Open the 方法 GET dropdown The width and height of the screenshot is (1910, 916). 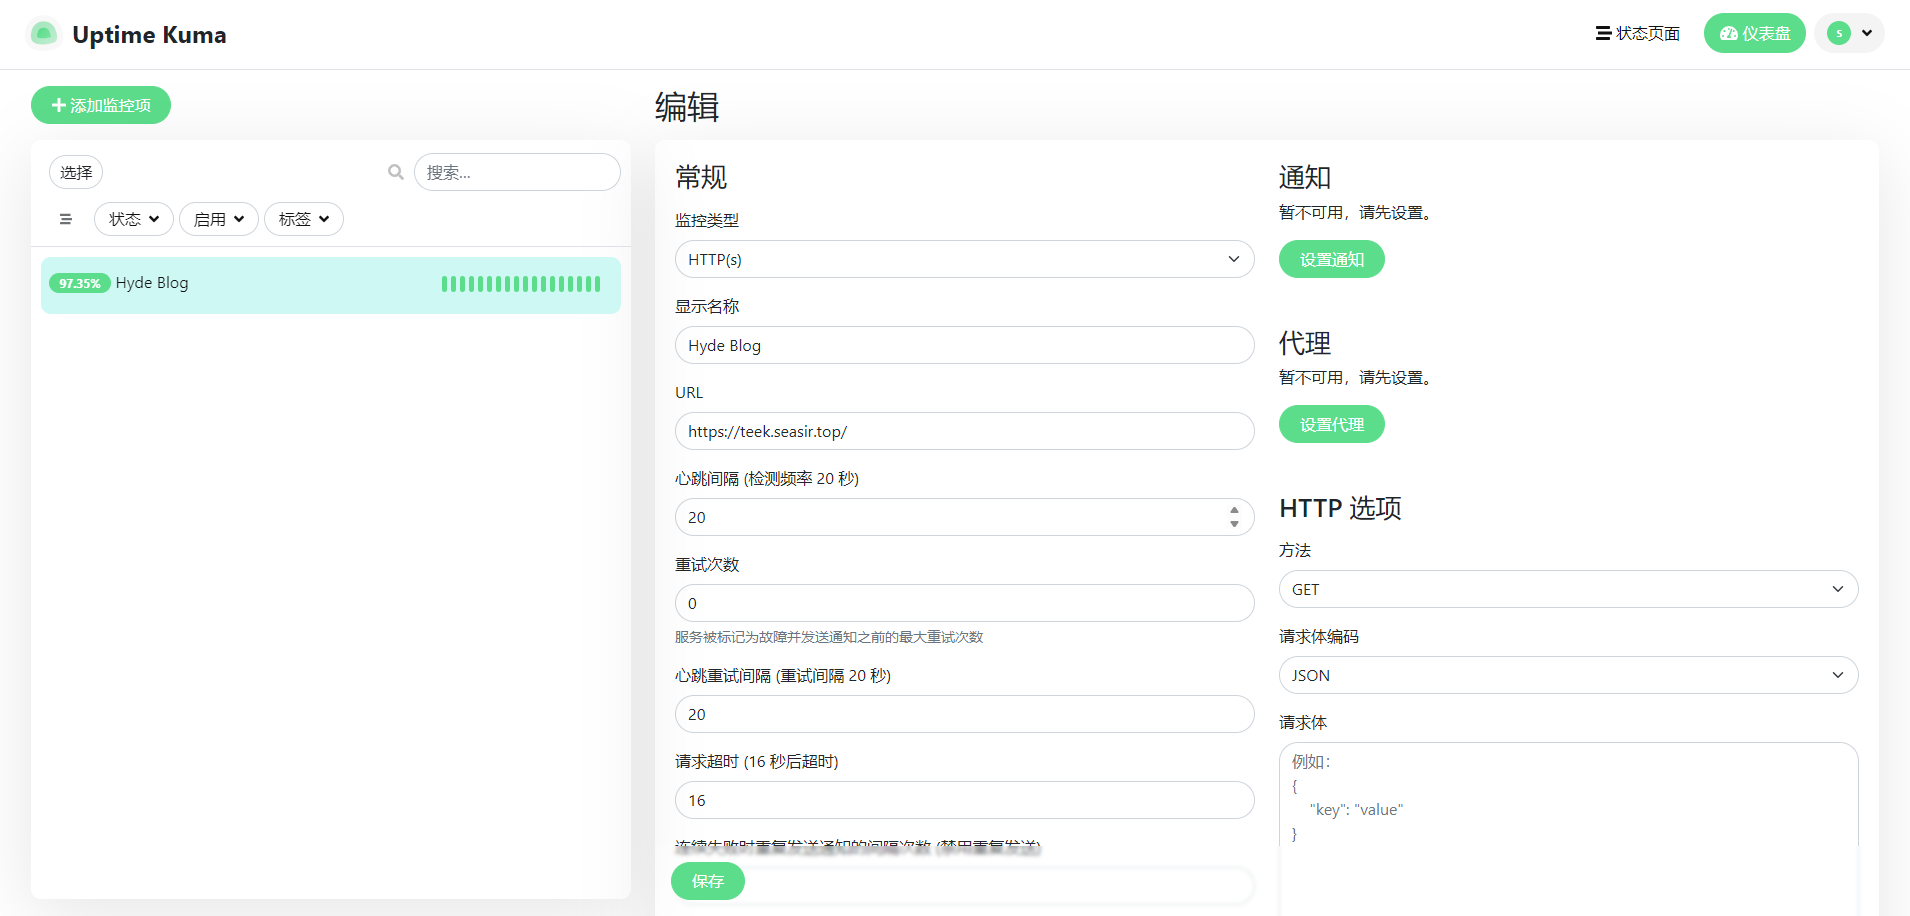pos(1569,589)
